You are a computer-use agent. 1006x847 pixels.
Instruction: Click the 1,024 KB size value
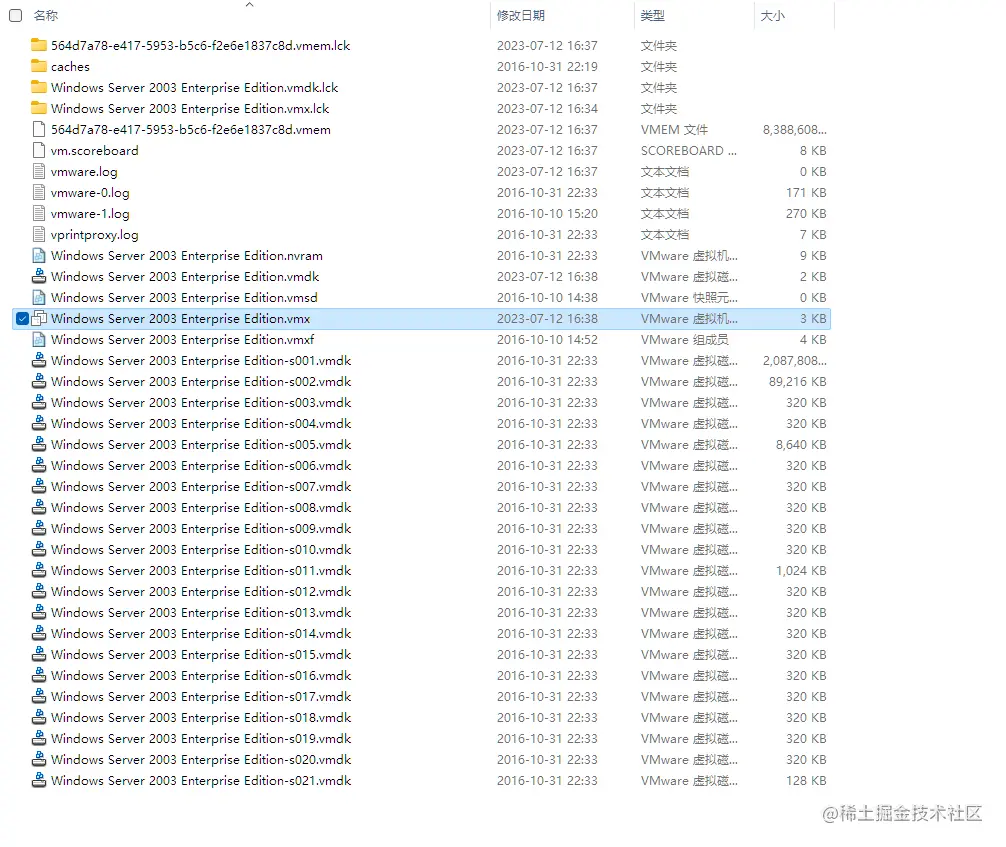(801, 570)
